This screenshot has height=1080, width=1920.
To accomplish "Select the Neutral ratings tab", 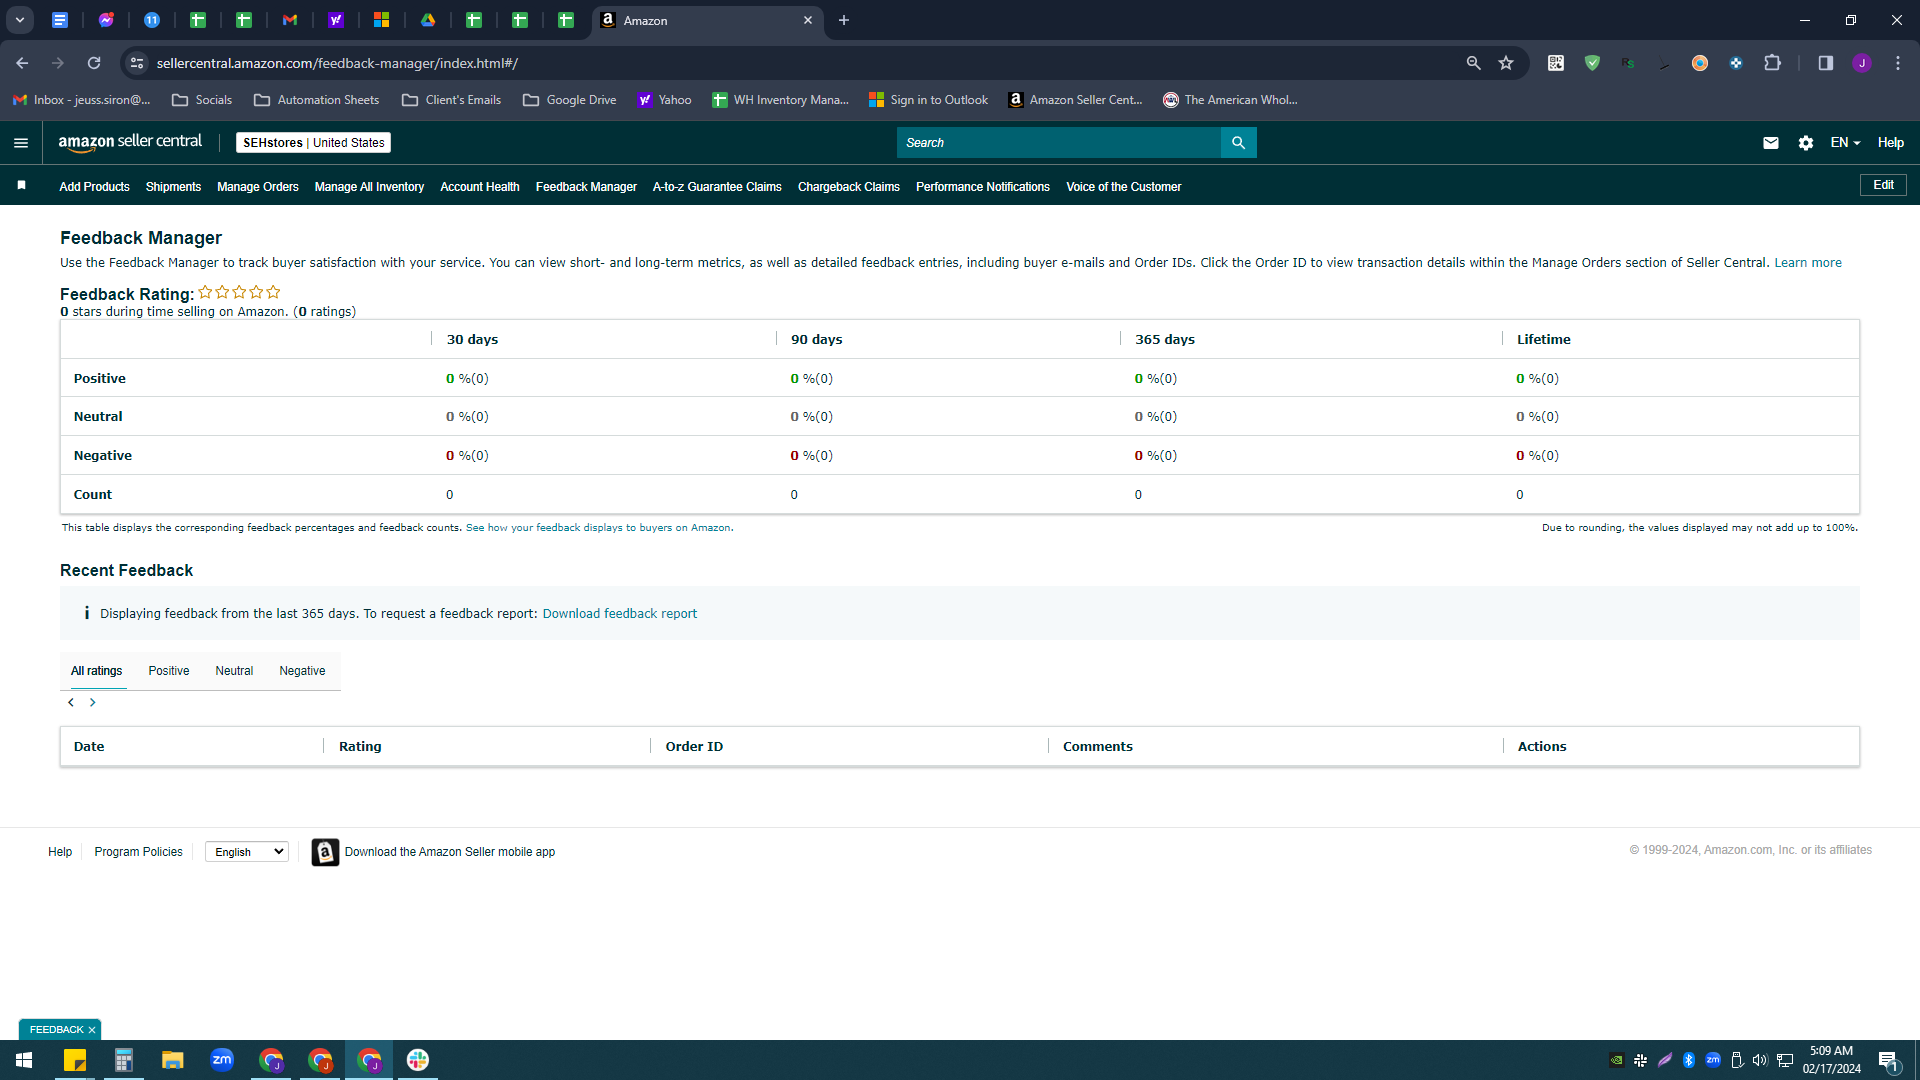I will (234, 671).
